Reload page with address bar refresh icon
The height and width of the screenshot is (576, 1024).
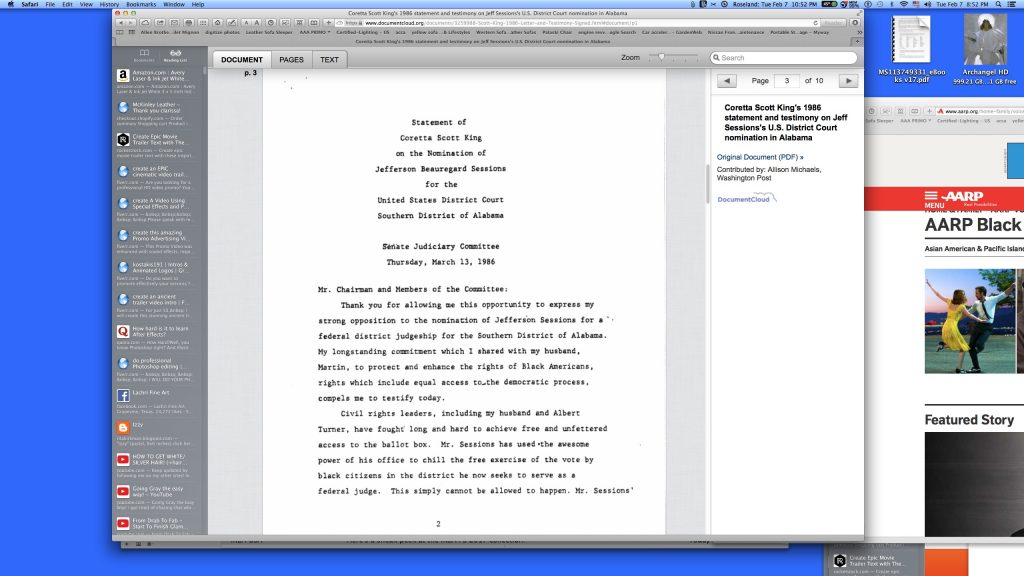click(x=815, y=22)
